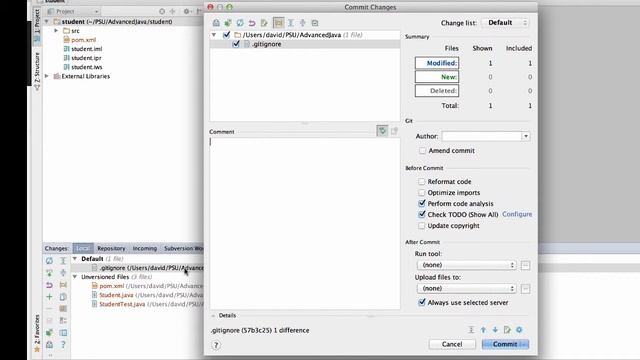Screen dimensions: 640x360
Task: Expand External Libraries in Project tree
Action: tap(47, 76)
